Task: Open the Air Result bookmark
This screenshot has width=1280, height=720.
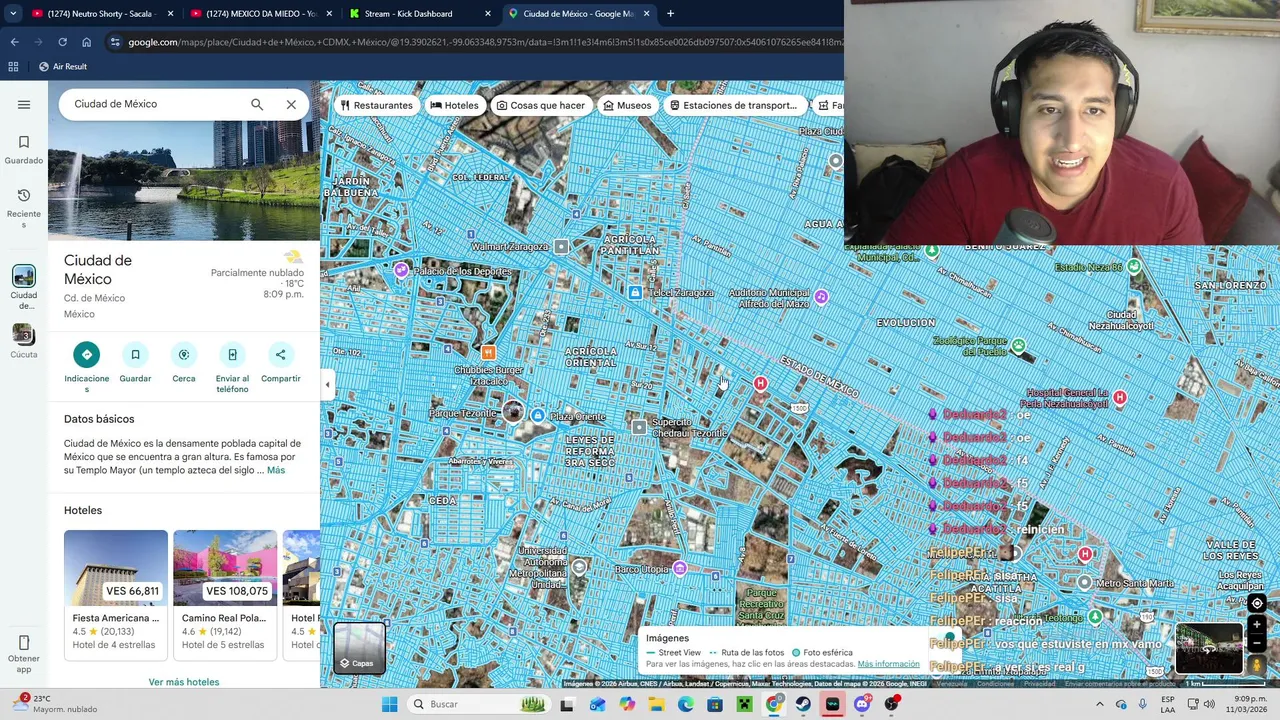Action: point(62,67)
